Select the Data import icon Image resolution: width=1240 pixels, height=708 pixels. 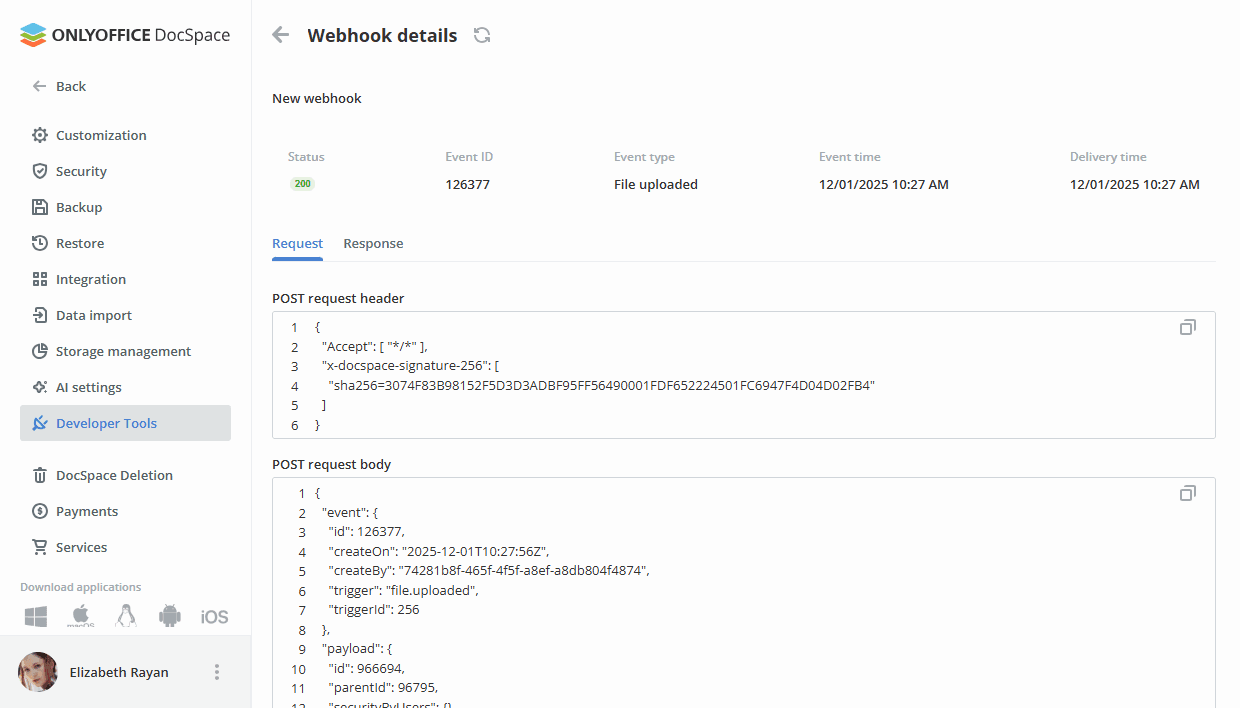click(x=37, y=315)
